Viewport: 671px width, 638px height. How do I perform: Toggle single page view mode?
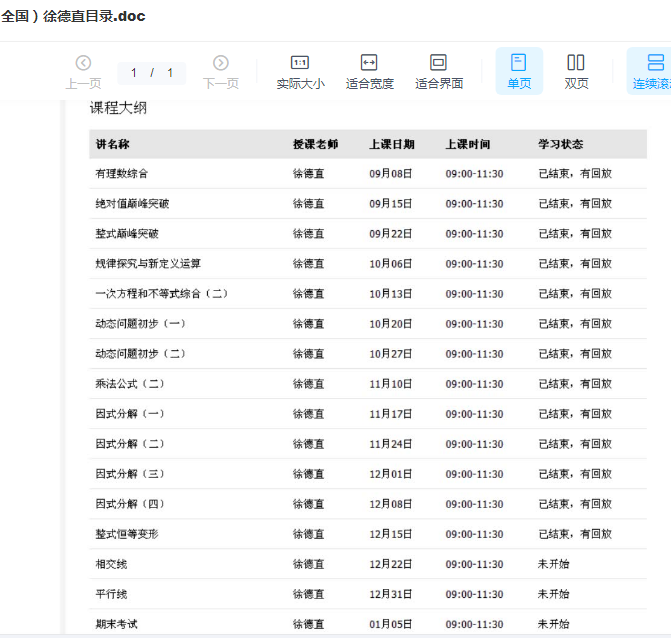(519, 63)
